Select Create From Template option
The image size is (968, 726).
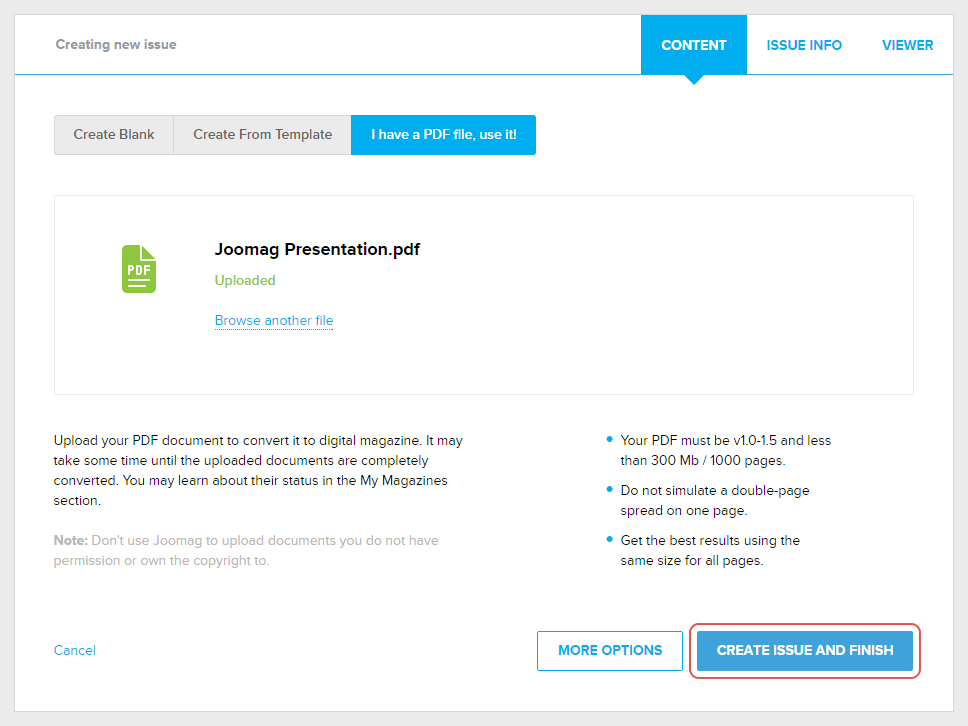[x=262, y=135]
